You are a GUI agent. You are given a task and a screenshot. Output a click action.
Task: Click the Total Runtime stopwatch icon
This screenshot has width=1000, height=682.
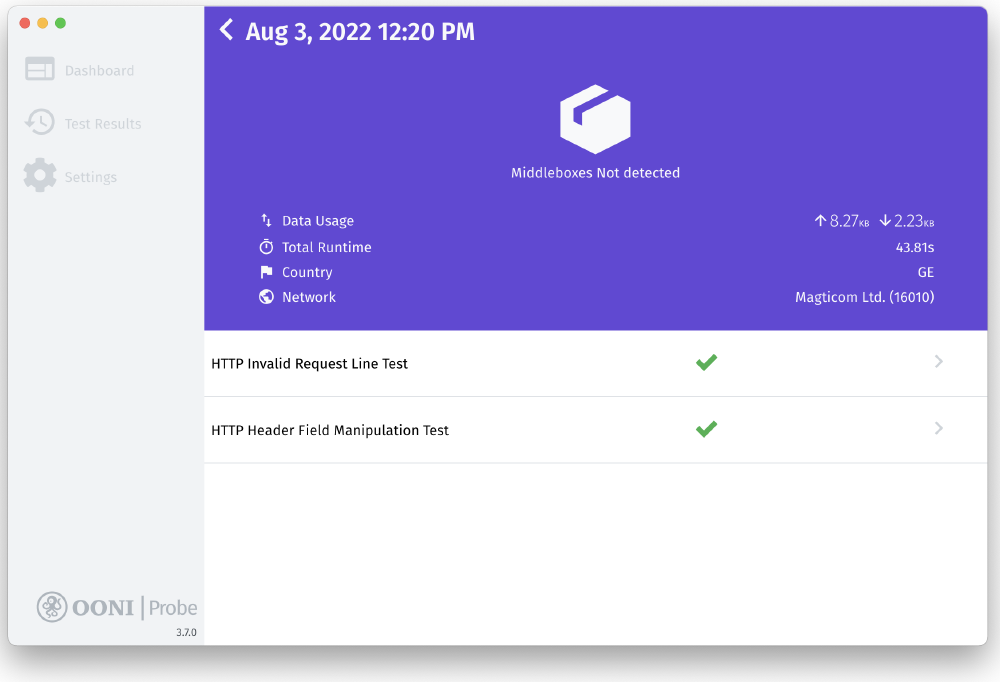click(x=266, y=246)
